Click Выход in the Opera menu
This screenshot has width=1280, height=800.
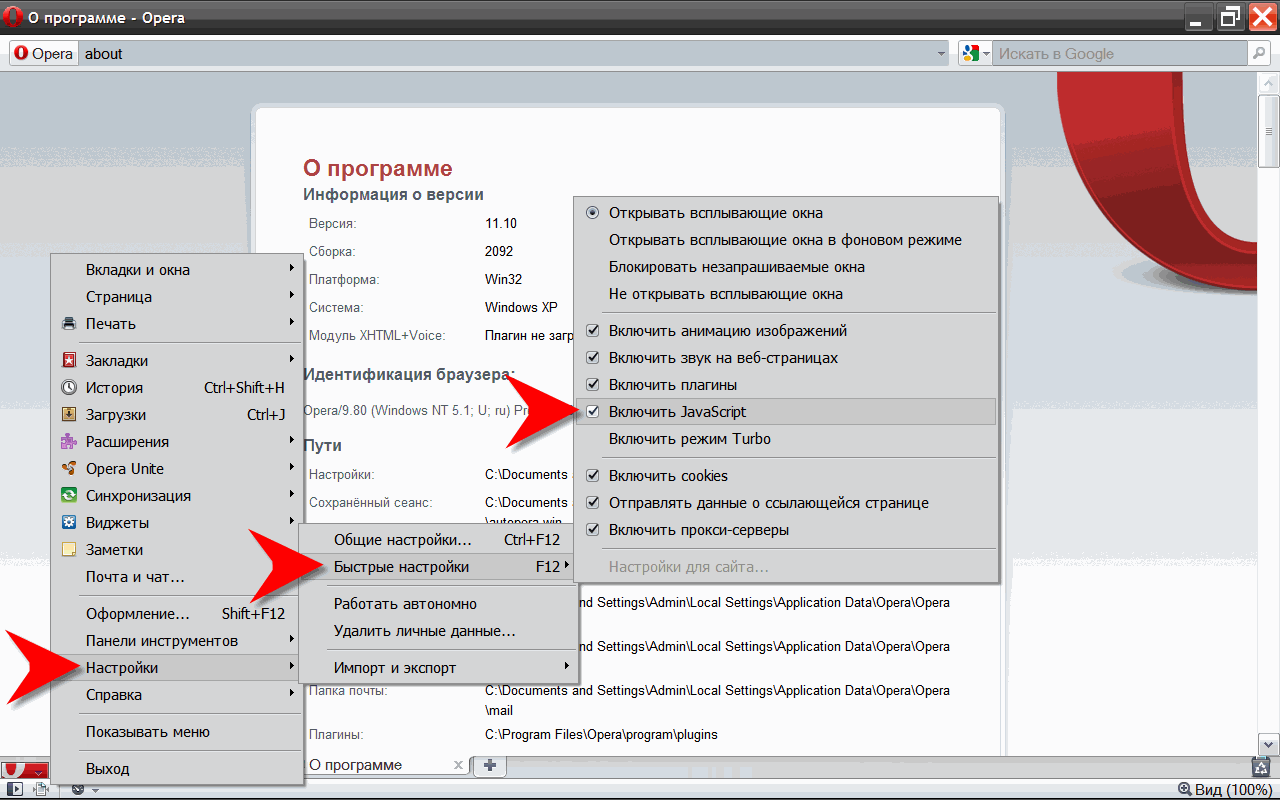click(177, 769)
